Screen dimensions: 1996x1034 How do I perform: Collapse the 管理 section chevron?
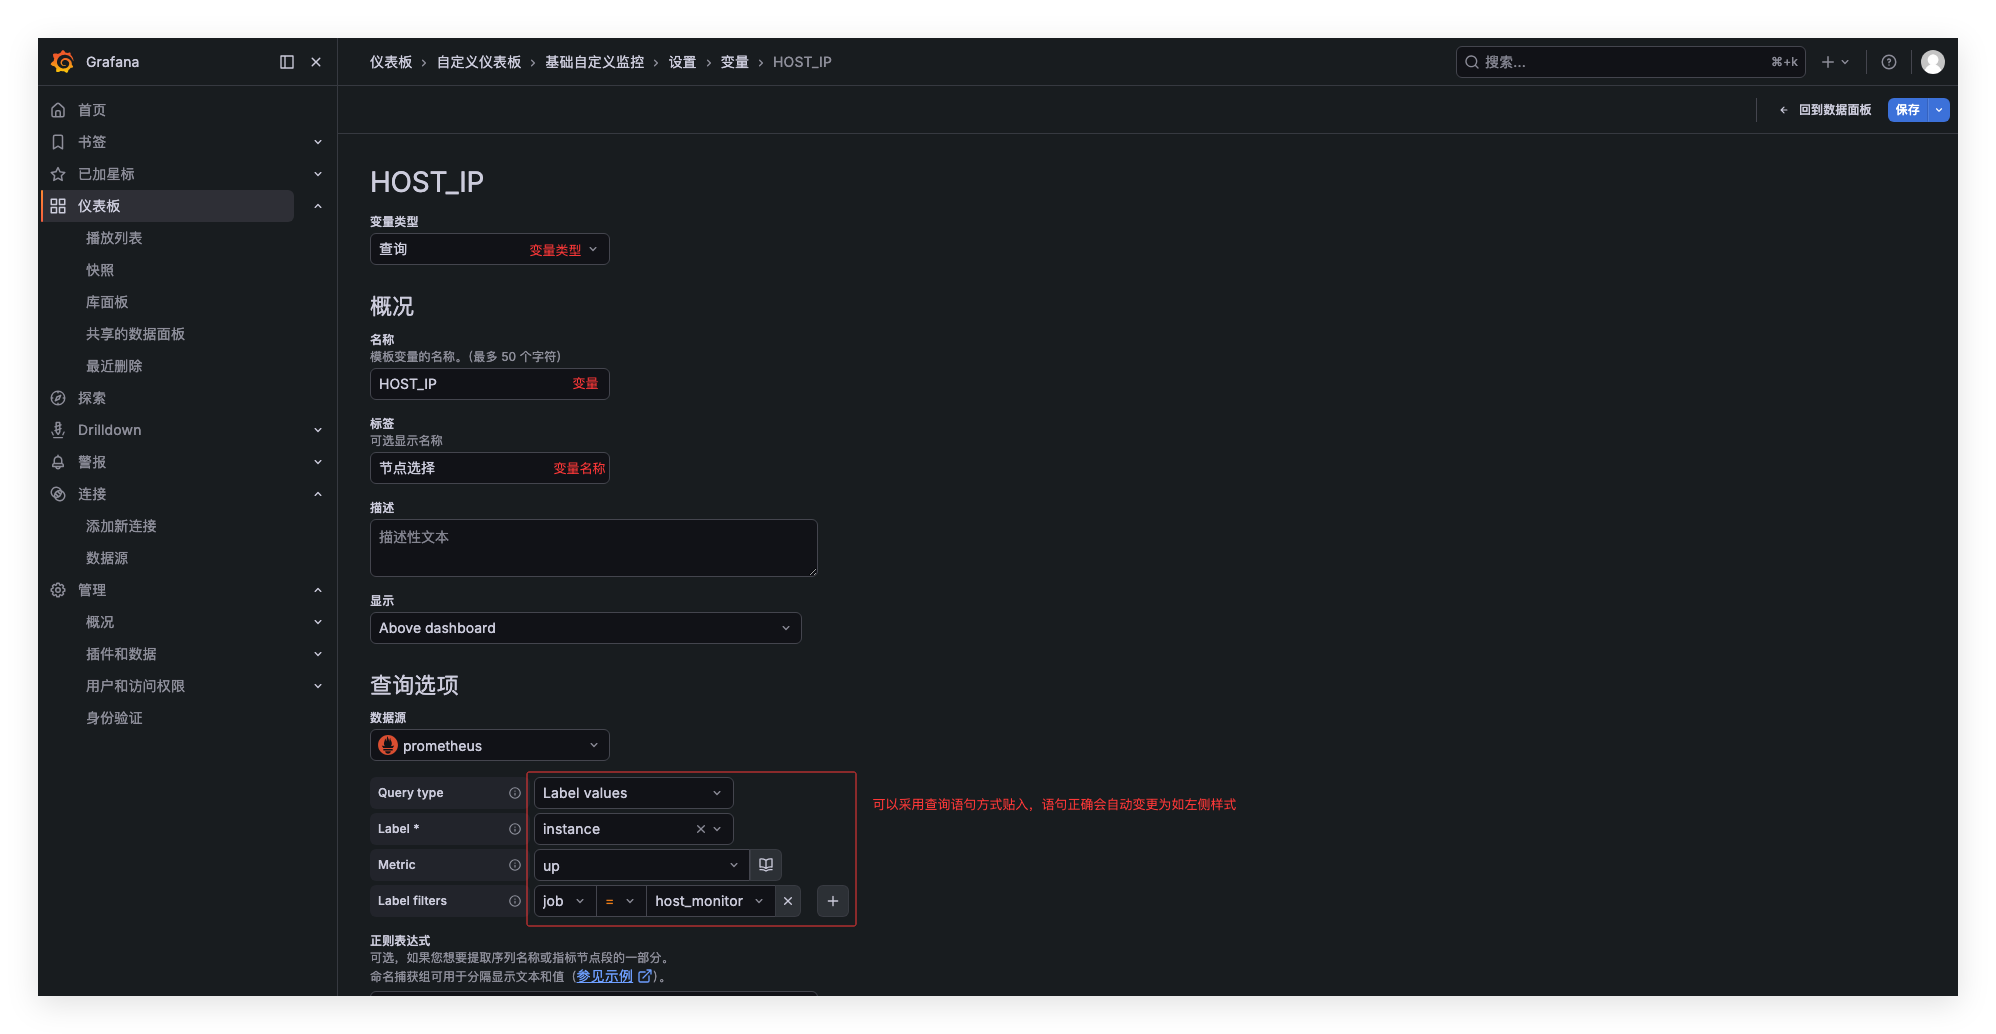318,590
